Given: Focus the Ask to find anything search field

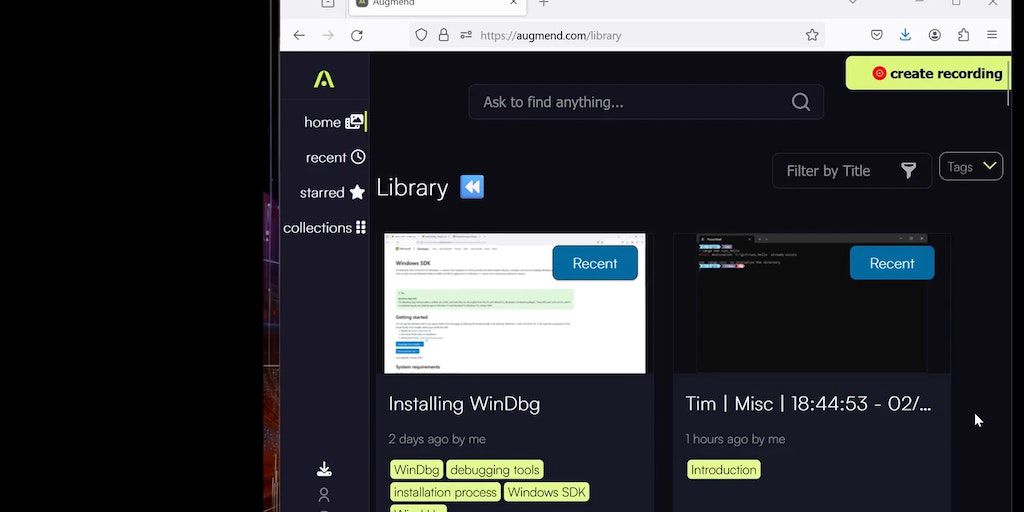Looking at the screenshot, I should coord(646,102).
